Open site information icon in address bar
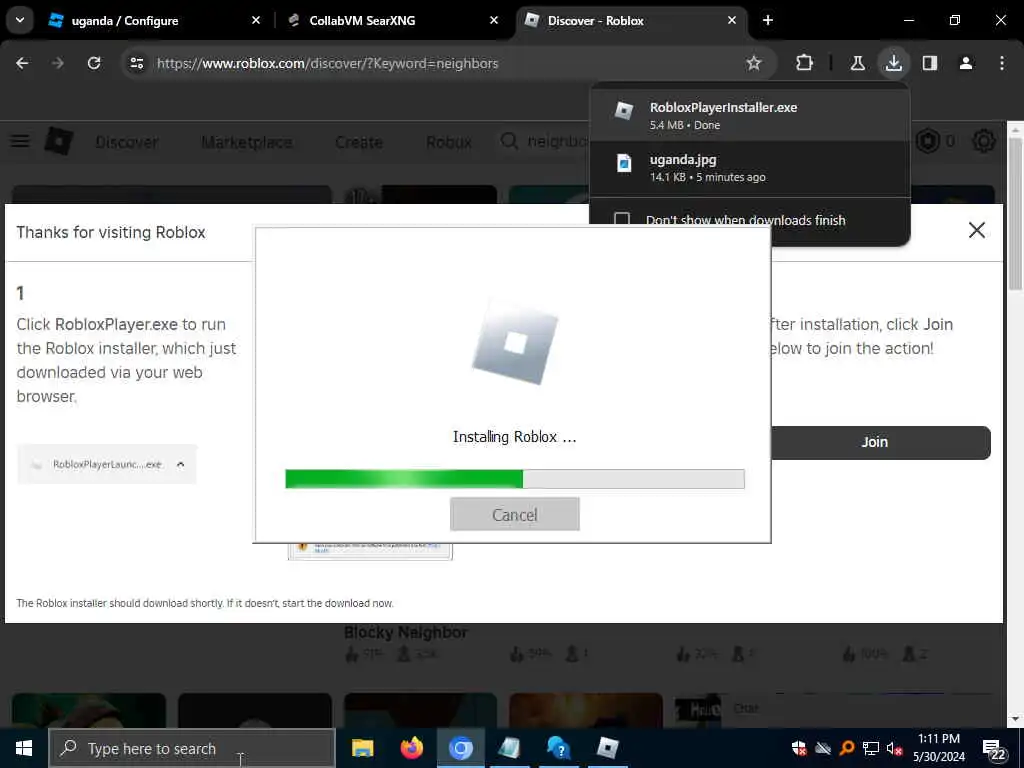This screenshot has width=1024, height=768. tap(136, 63)
